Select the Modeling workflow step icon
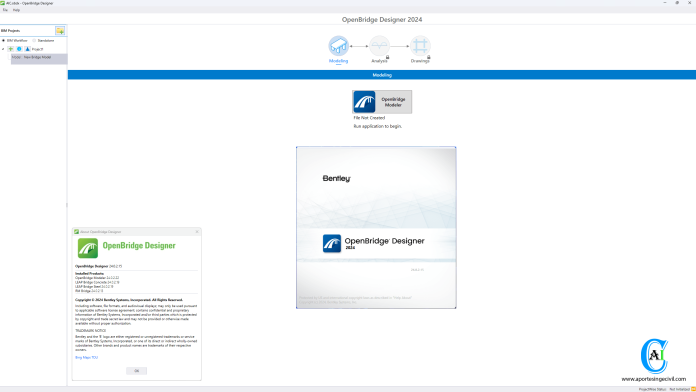 338,46
